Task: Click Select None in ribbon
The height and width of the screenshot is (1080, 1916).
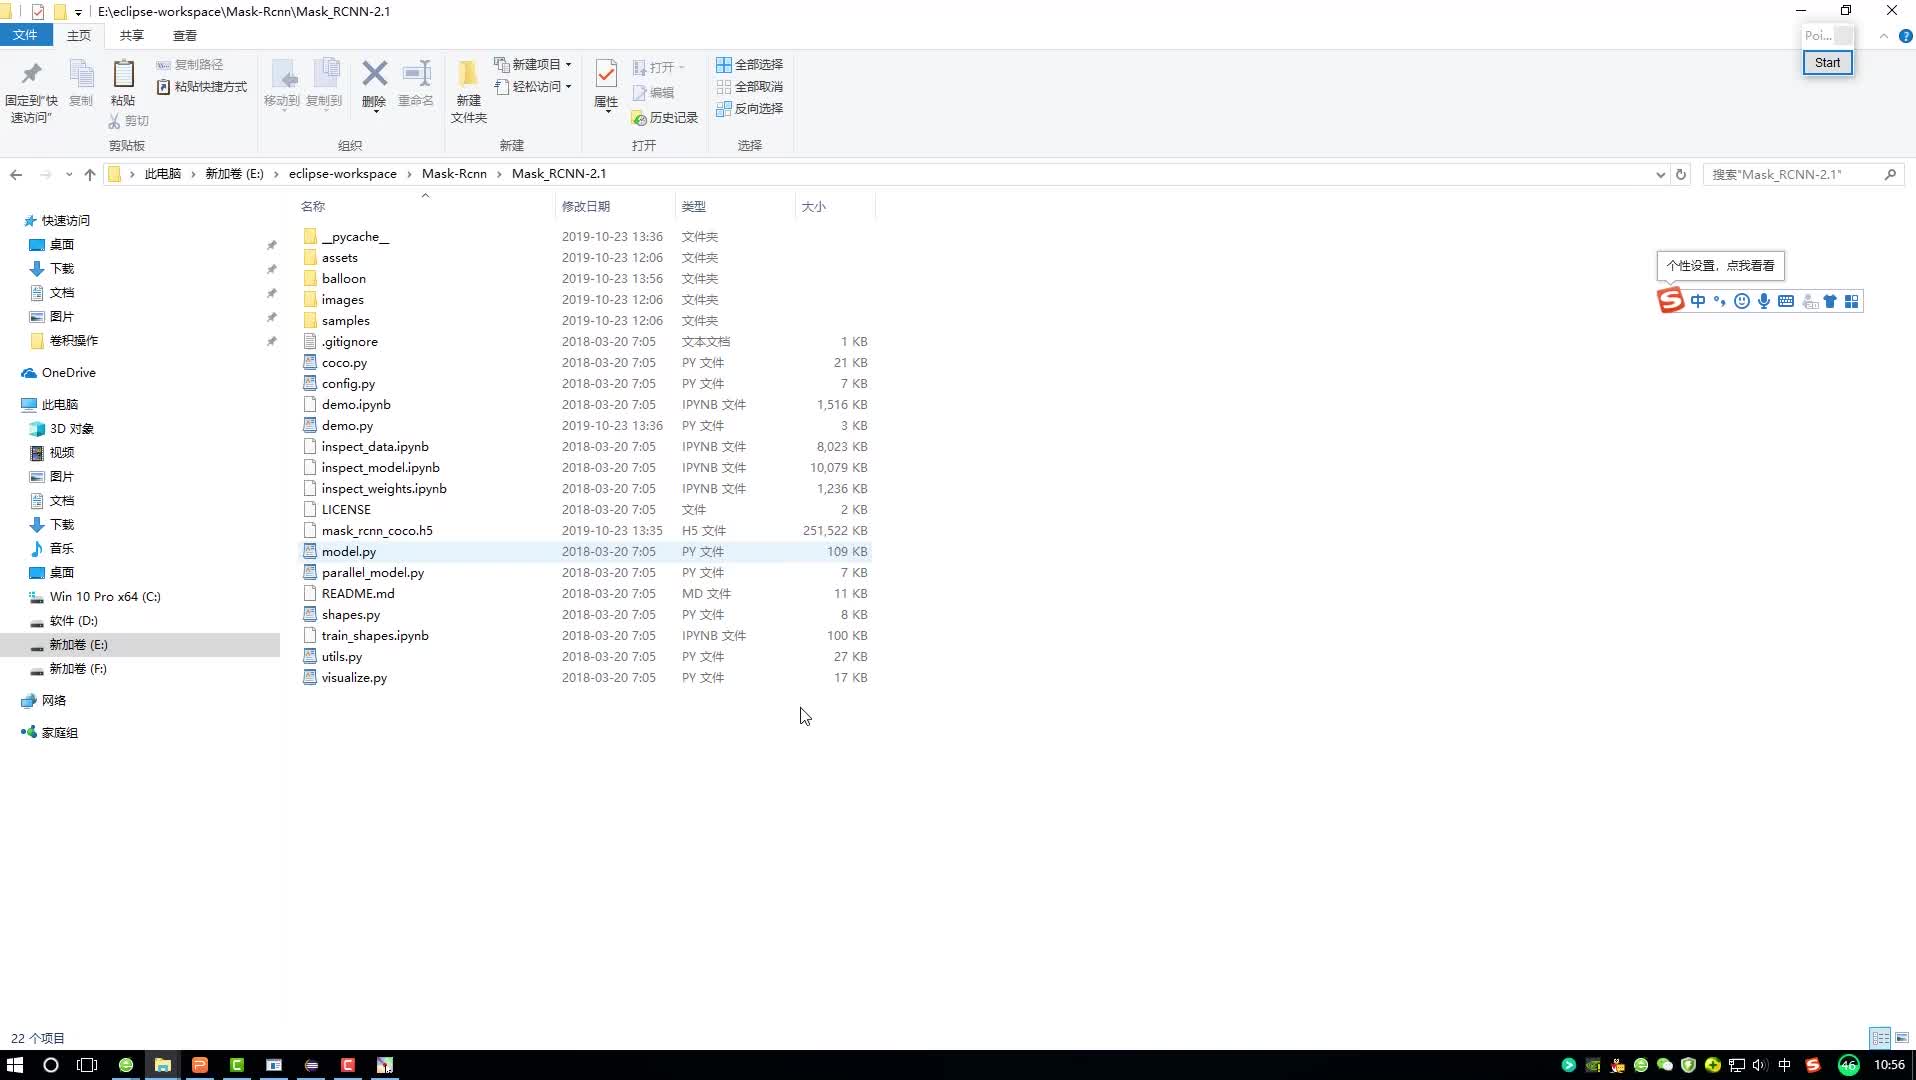Action: tap(750, 87)
